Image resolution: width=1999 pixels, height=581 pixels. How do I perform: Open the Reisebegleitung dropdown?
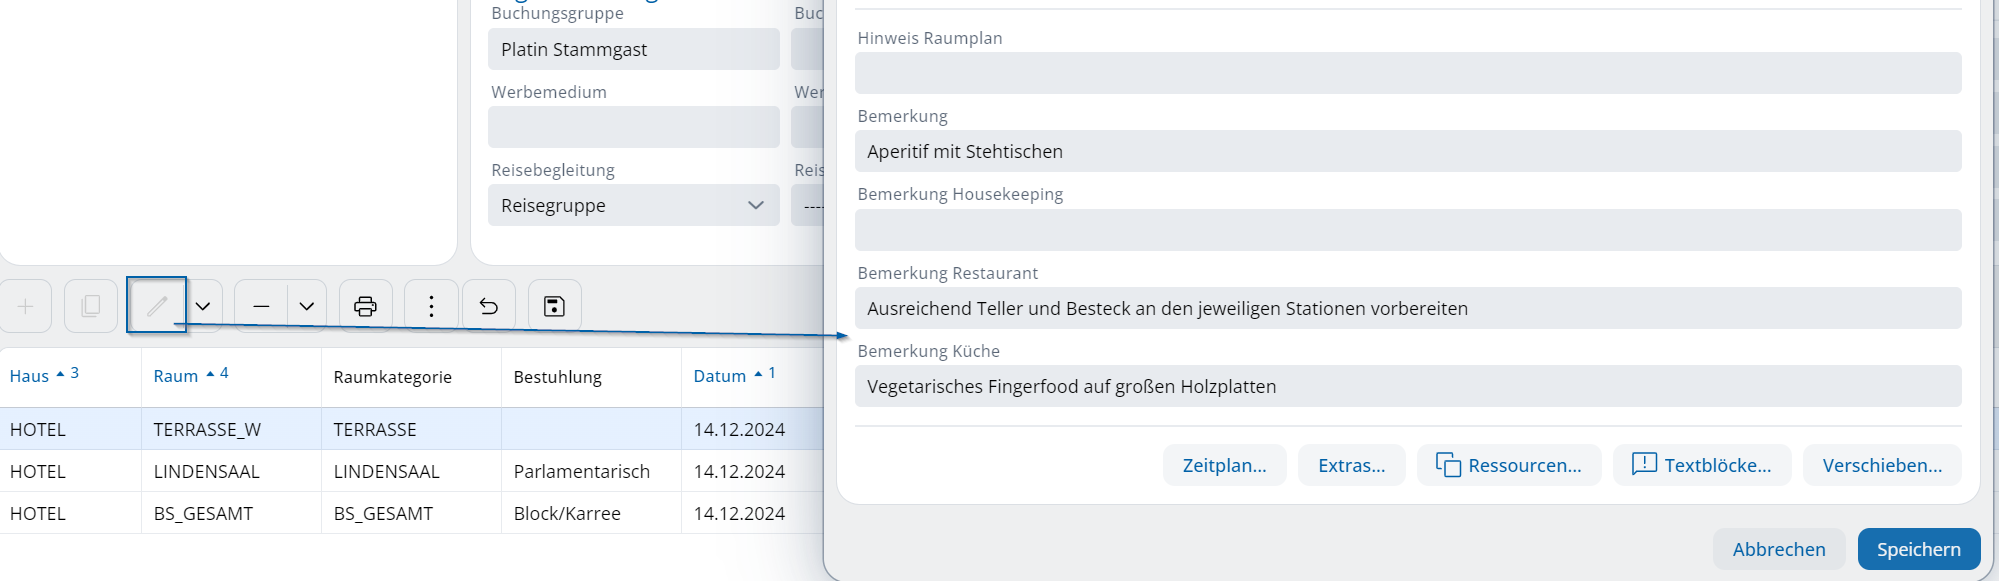coord(633,205)
